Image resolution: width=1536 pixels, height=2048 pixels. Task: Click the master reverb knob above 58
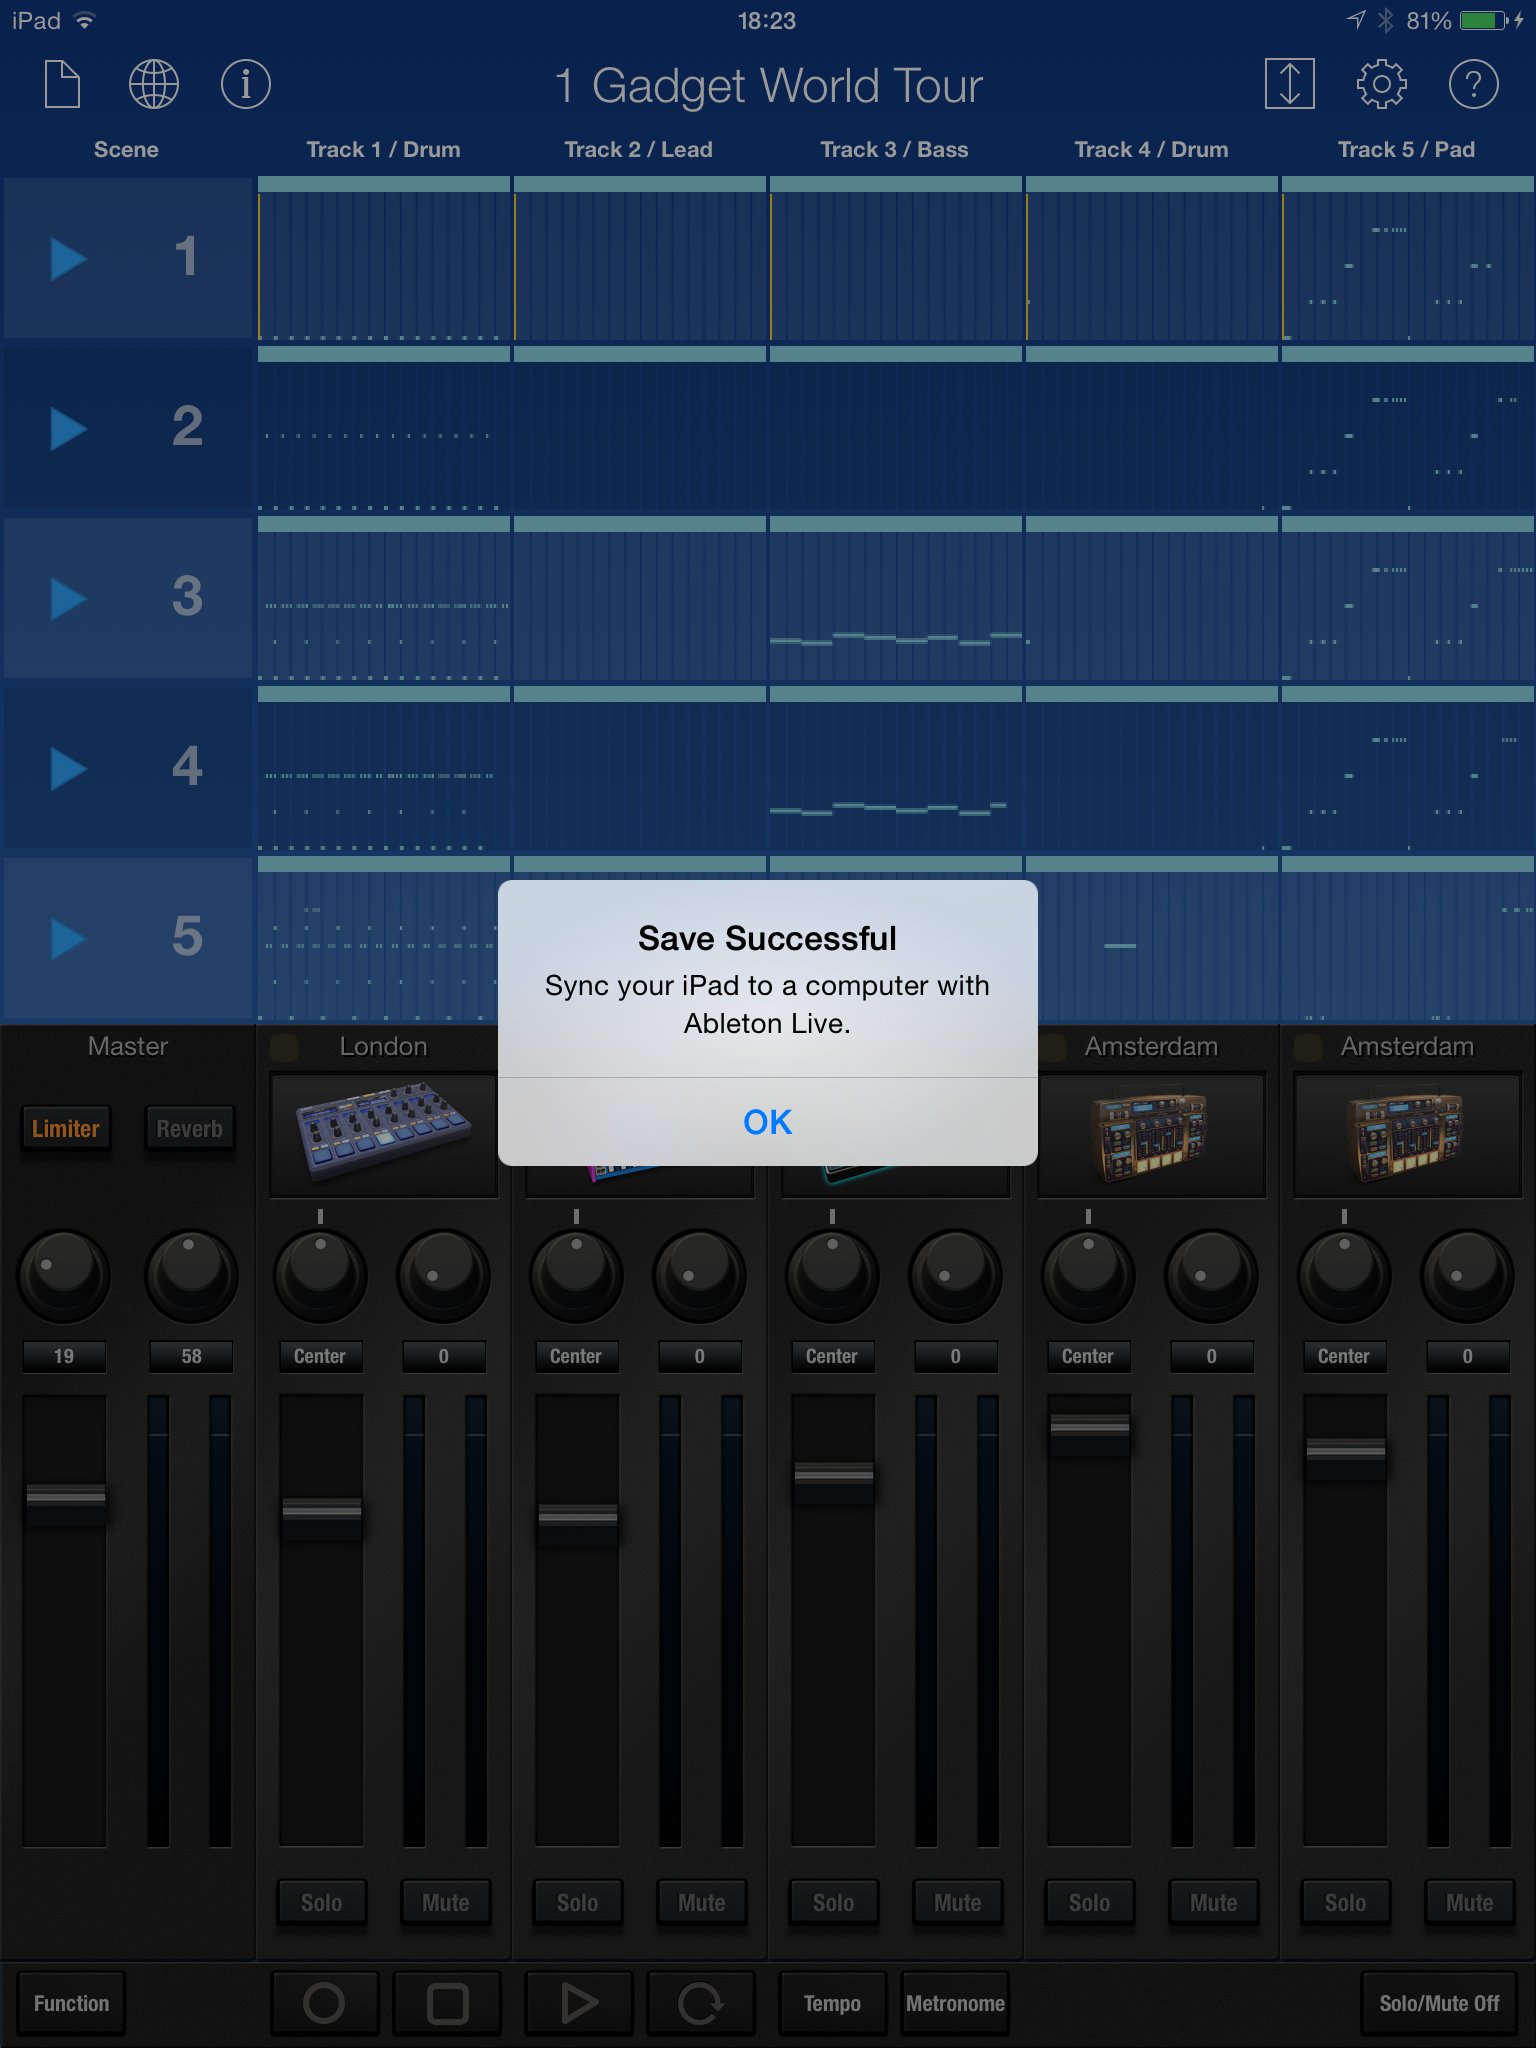click(x=191, y=1275)
